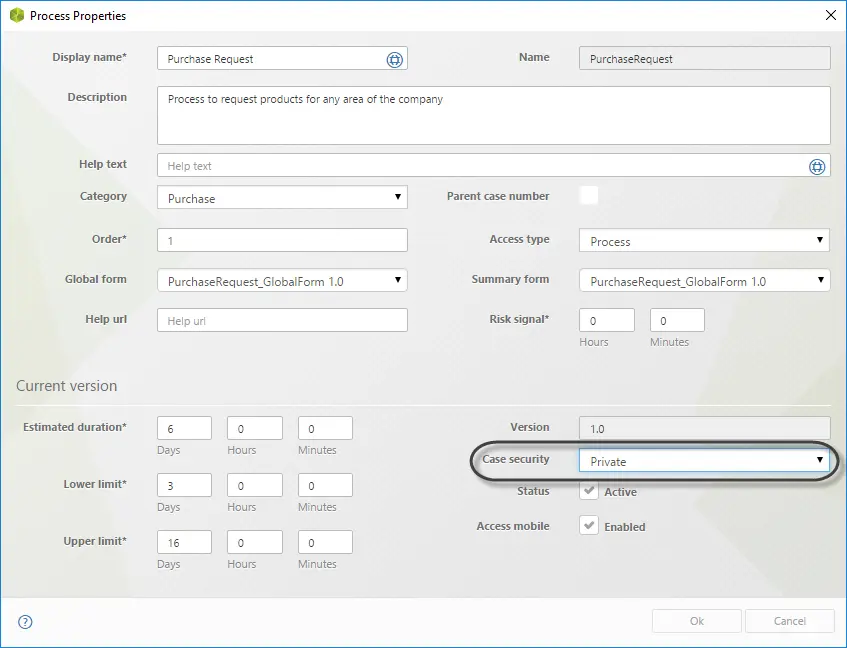Click the localization globe icon in Display name
This screenshot has width=847, height=648.
394,59
